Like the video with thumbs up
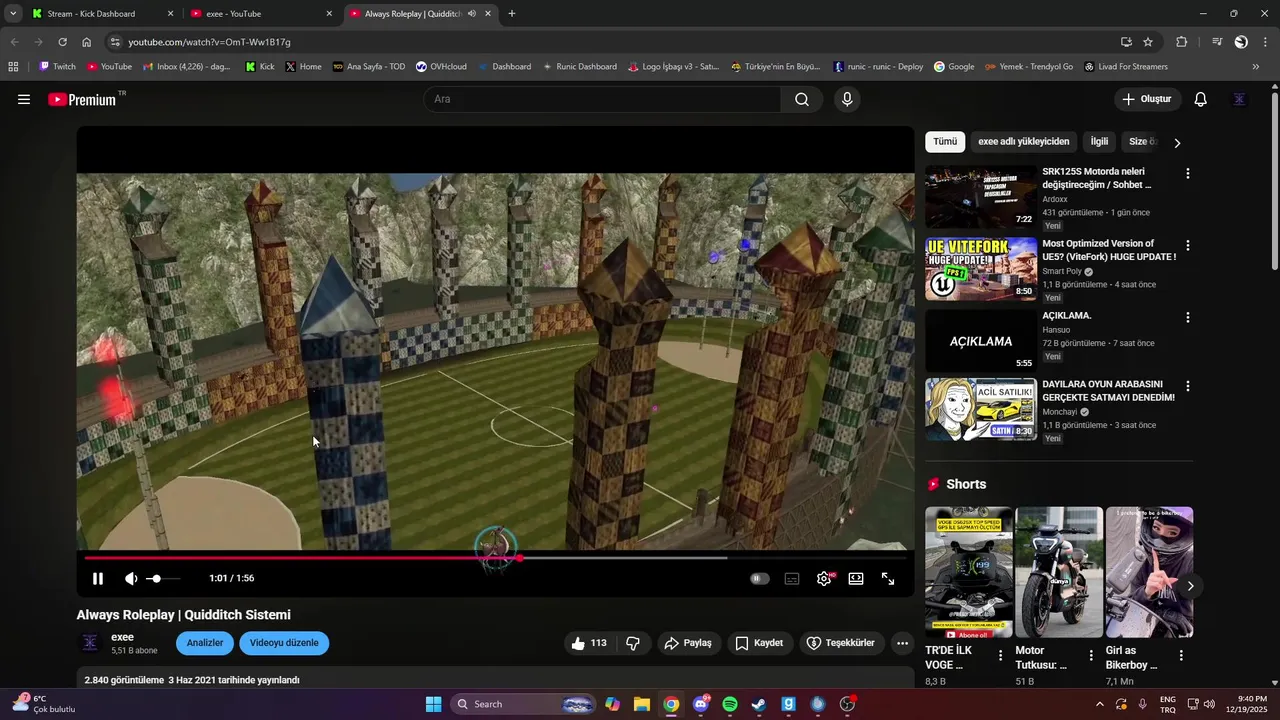This screenshot has height=720, width=1280. point(589,643)
